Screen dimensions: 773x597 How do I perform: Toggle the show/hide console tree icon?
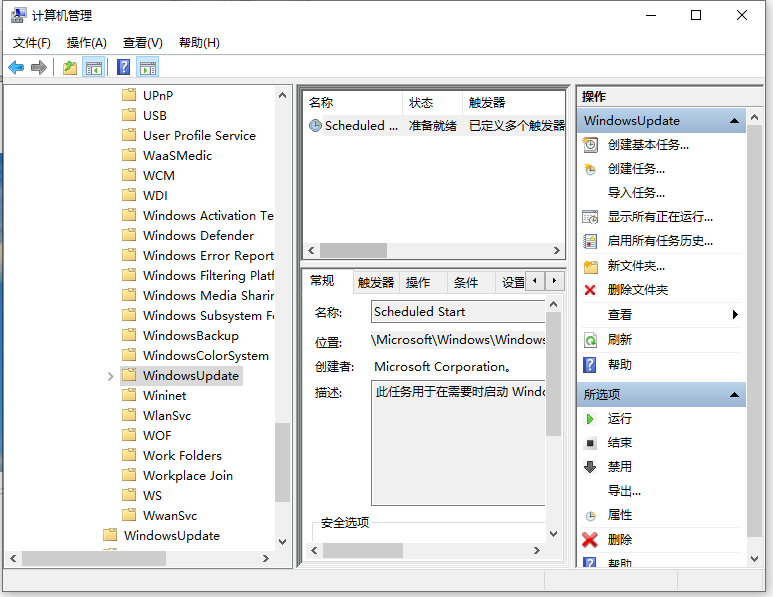pos(94,68)
